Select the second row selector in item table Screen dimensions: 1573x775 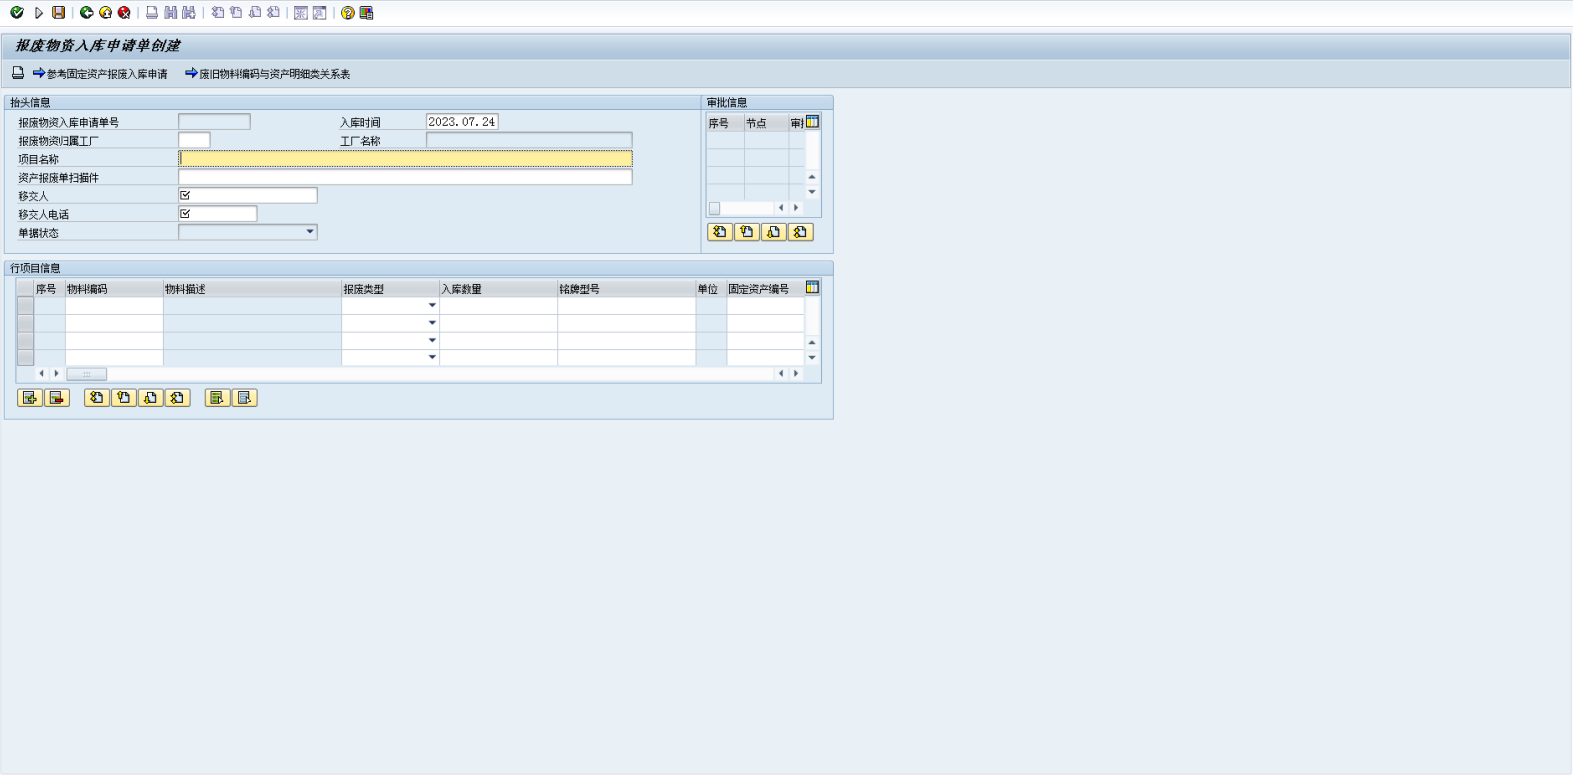[x=25, y=323]
